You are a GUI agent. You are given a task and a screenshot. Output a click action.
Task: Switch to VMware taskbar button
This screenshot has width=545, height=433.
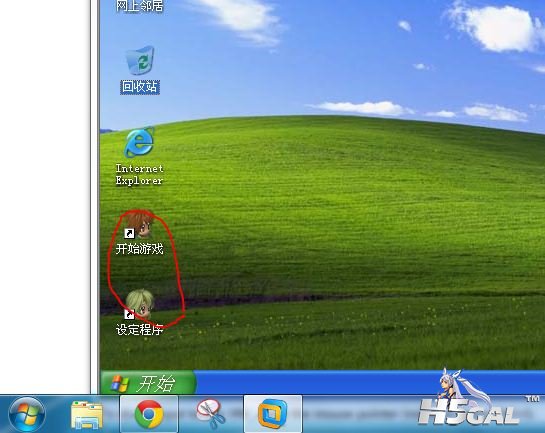(x=273, y=414)
